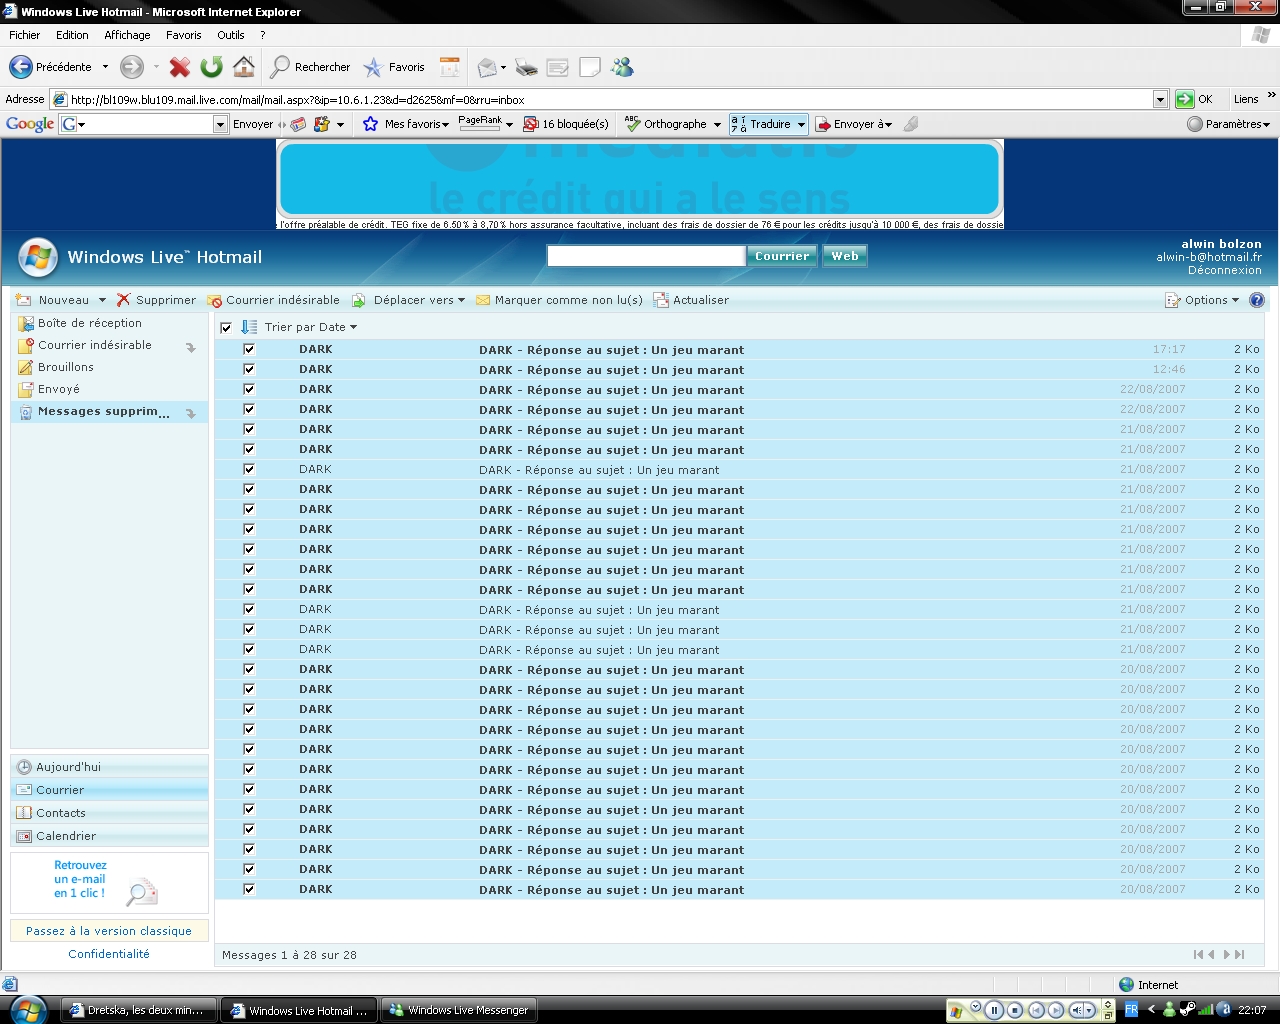Click the magnifier find e-mail thumbnail
1280x1024 pixels.
point(142,891)
